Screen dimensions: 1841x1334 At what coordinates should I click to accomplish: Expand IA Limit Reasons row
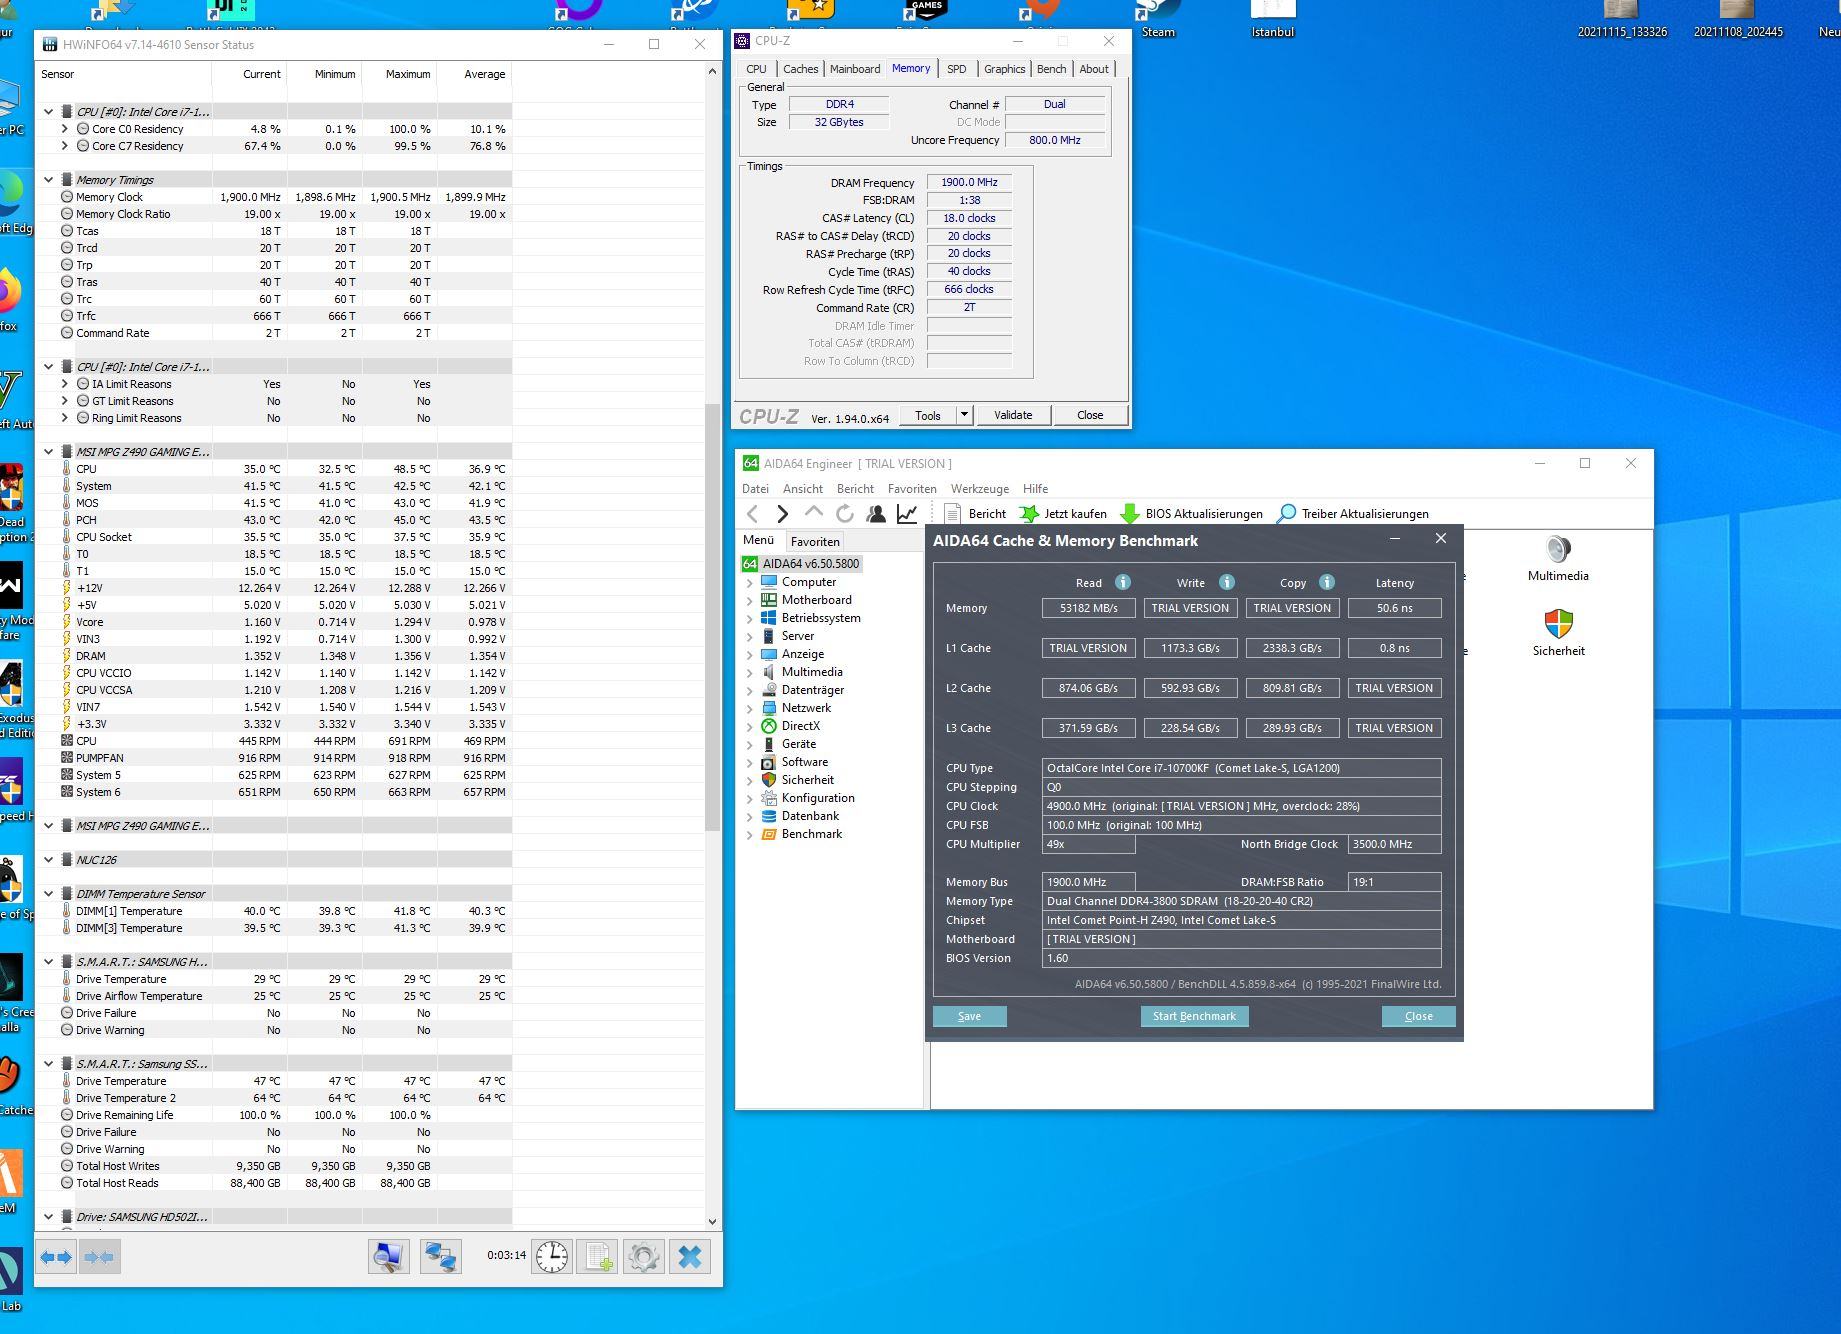[x=65, y=384]
